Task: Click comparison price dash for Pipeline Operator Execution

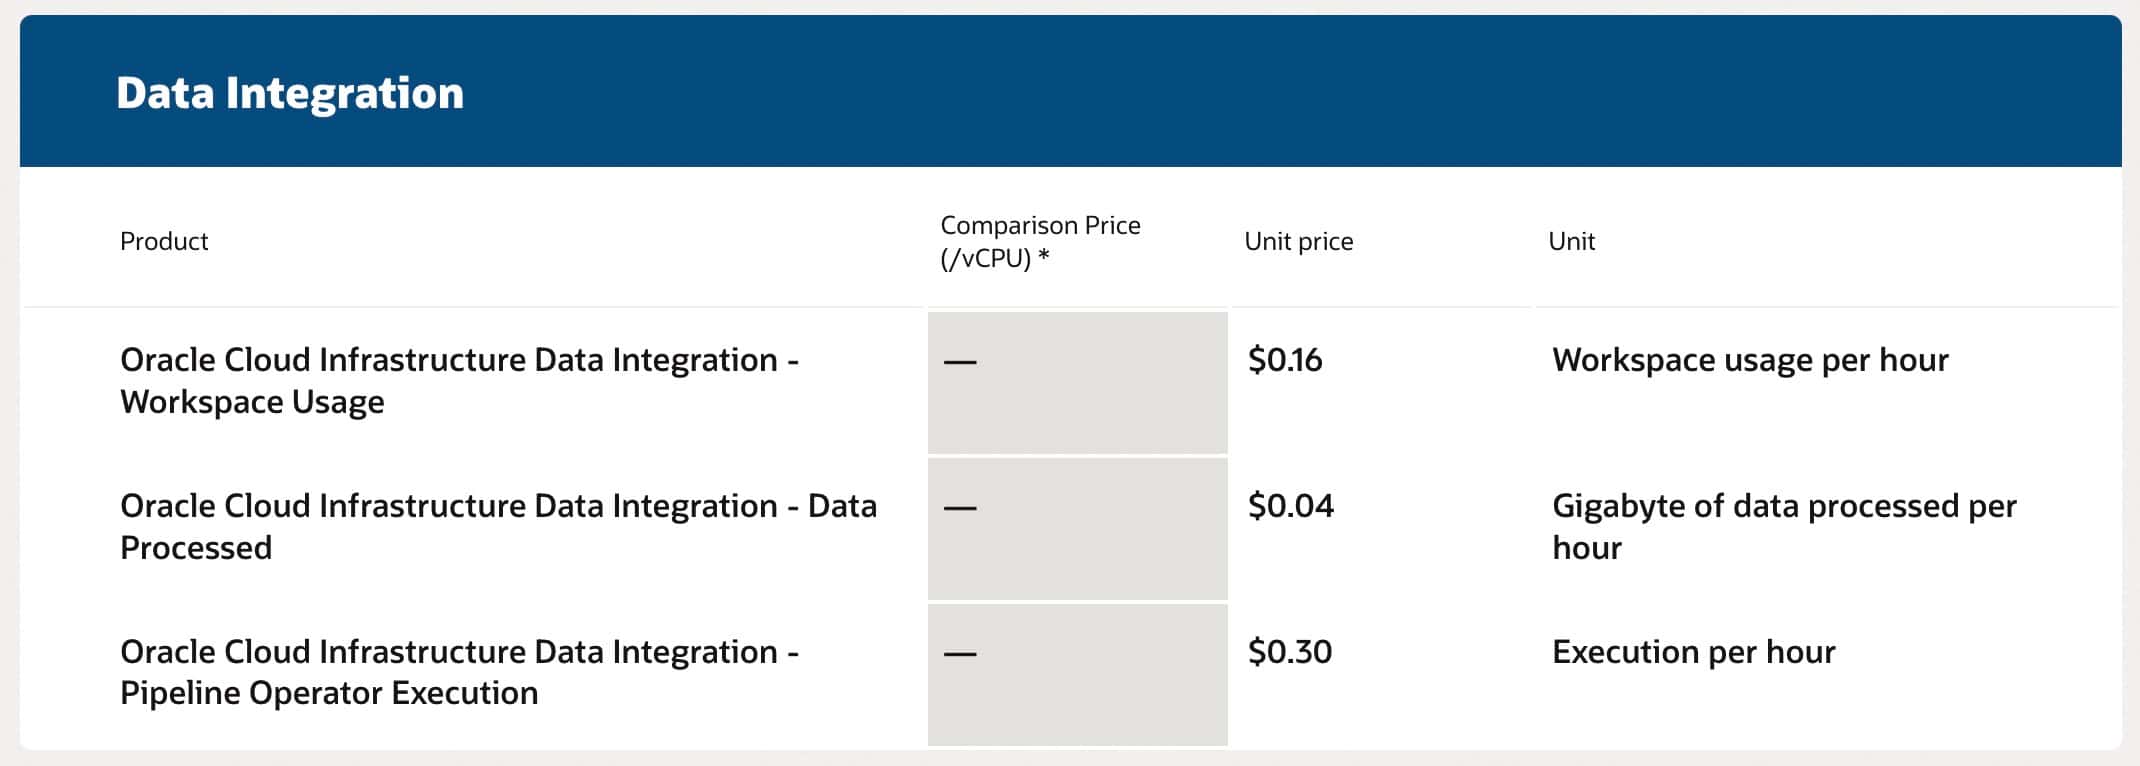Action: point(960,653)
